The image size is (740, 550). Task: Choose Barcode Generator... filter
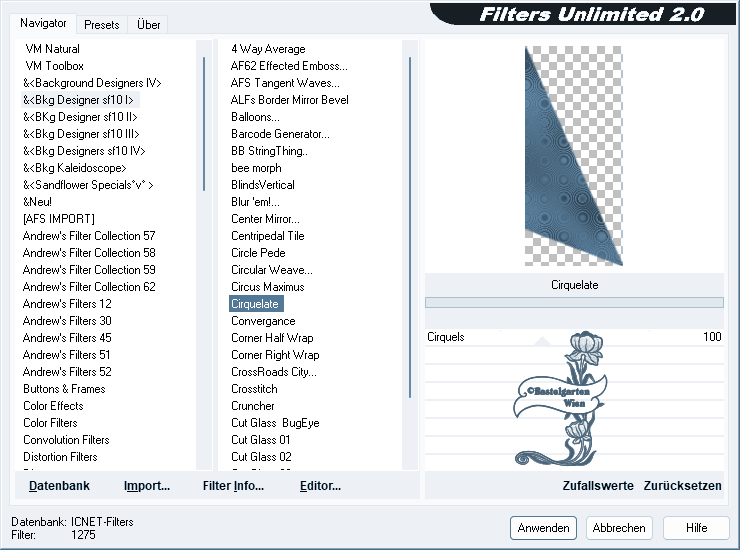coord(280,134)
